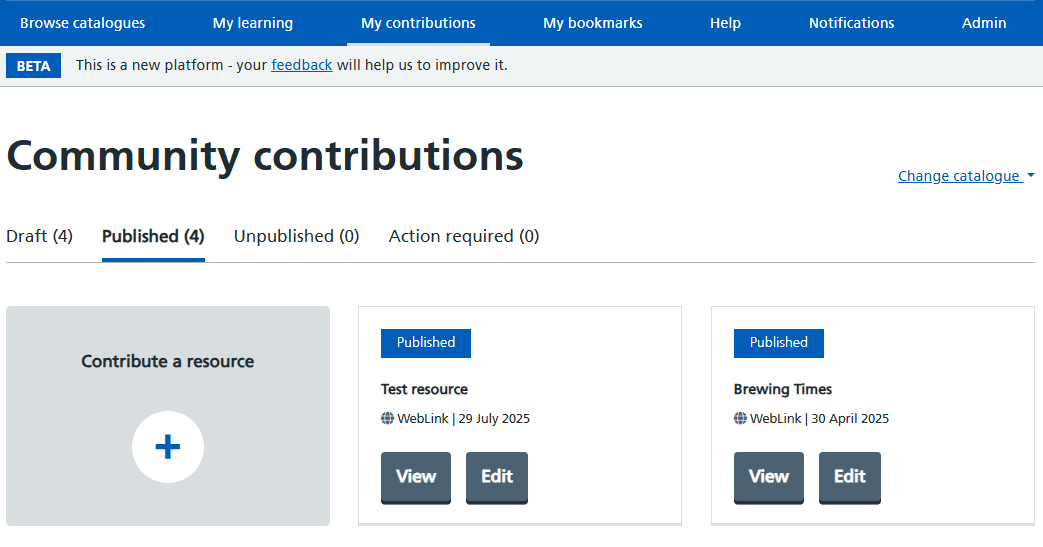This screenshot has height=547, width=1043.
Task: Follow the feedback link in the banner
Action: (301, 65)
